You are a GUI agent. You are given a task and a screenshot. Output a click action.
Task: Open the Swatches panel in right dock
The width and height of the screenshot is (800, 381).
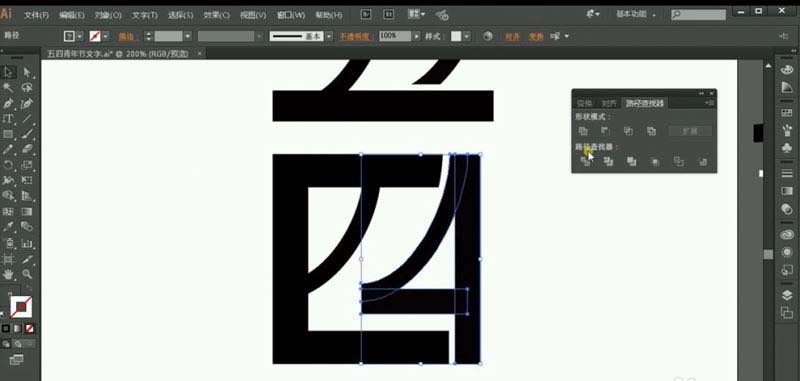[x=787, y=112]
